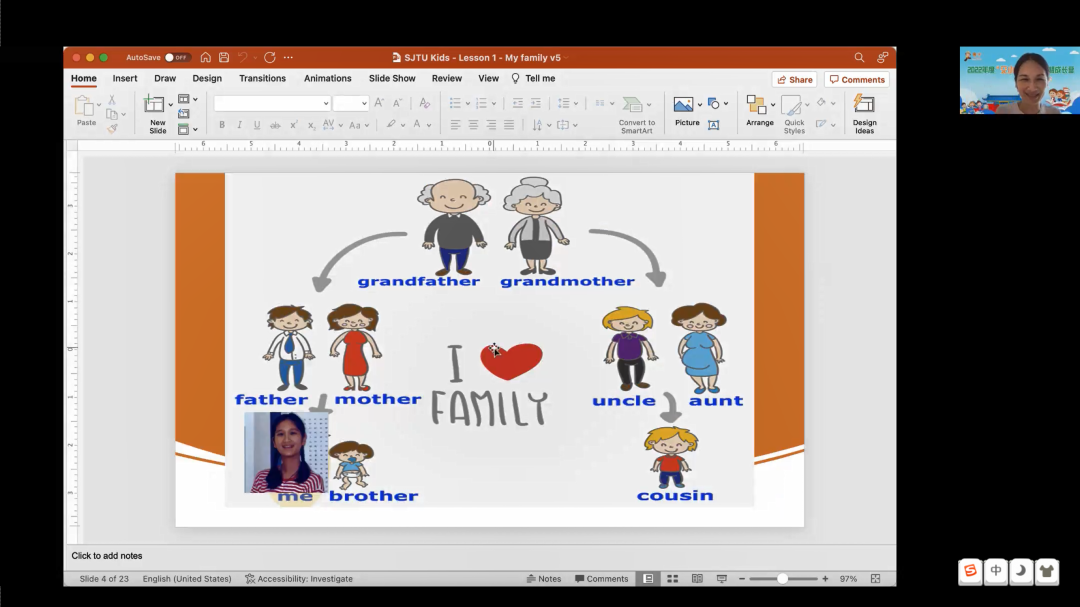Choose text highlight color

395,125
